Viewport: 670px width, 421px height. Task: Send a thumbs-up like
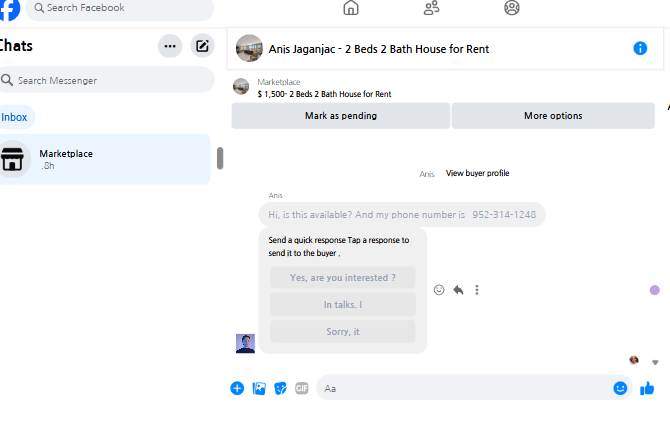pyautogui.click(x=647, y=388)
